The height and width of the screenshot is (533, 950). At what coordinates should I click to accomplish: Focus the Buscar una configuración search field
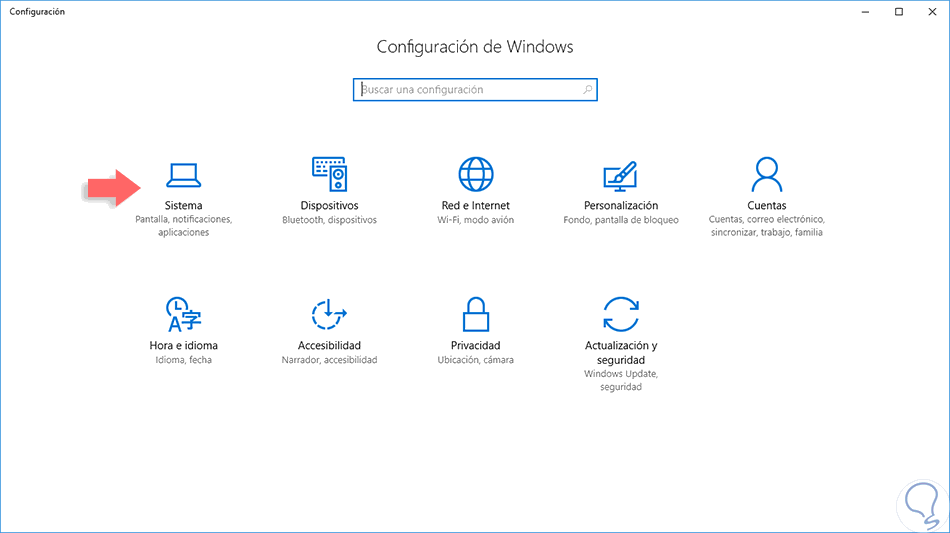point(475,90)
